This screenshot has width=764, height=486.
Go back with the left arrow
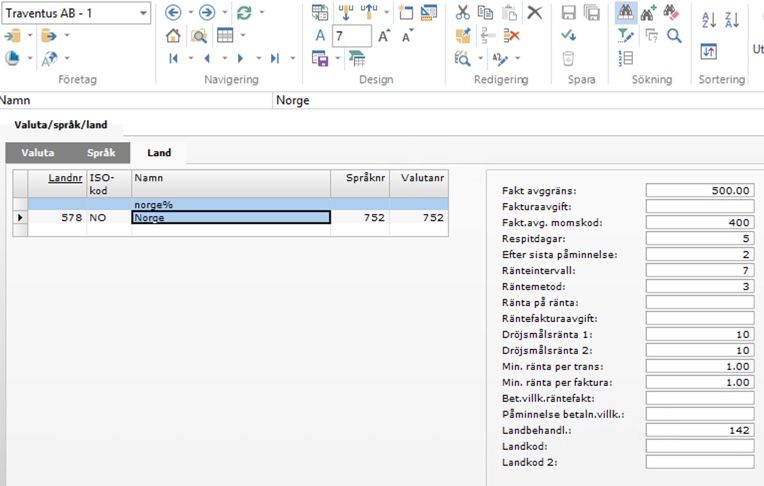click(x=173, y=13)
